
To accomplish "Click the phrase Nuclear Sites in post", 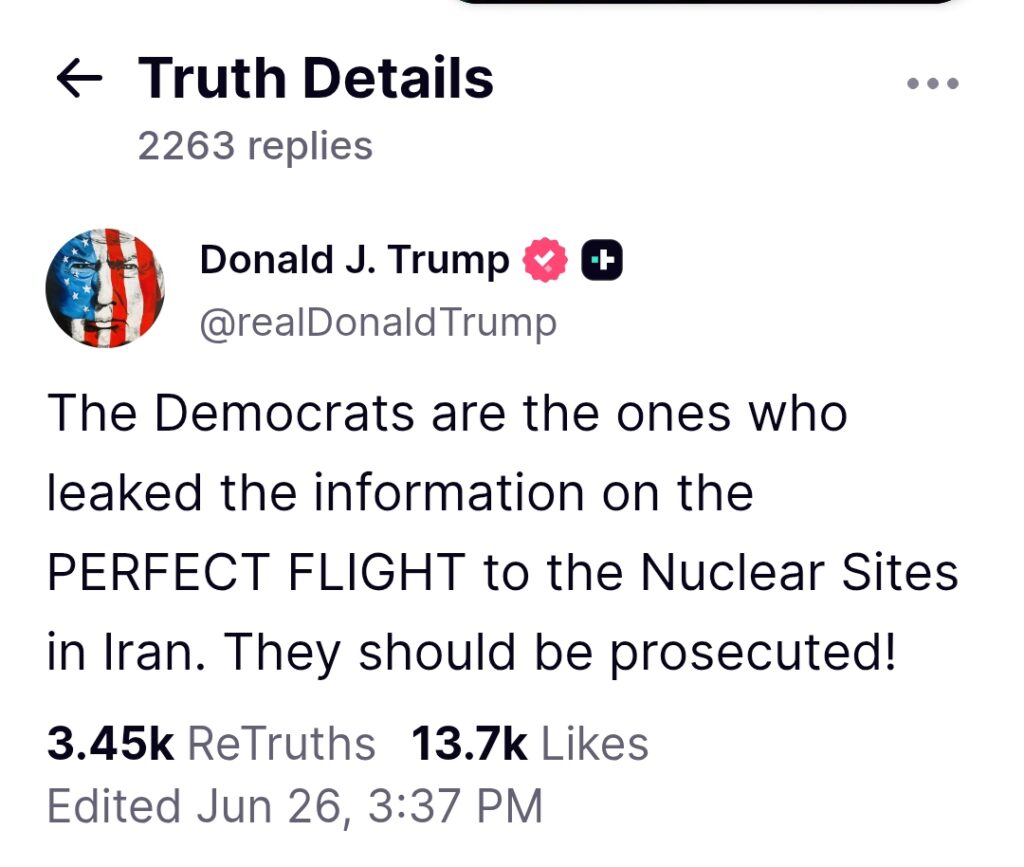I will [798, 573].
